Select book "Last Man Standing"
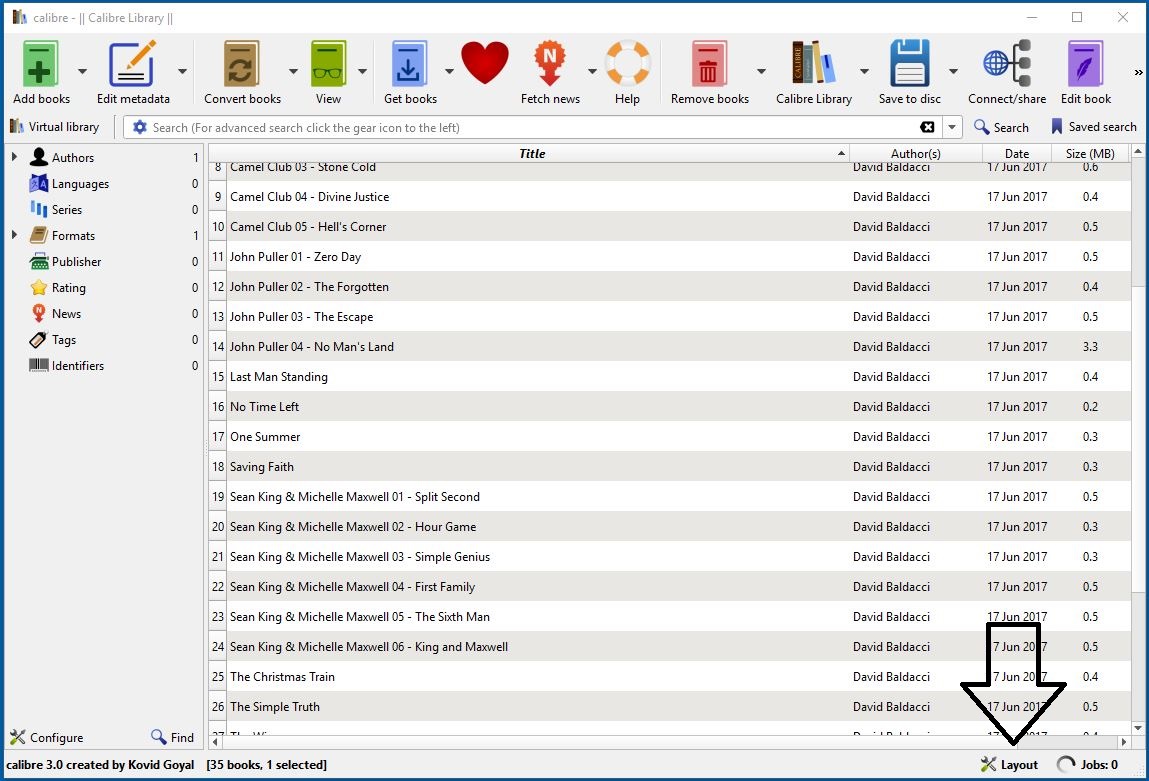Screen dimensions: 1149x781 [278, 377]
